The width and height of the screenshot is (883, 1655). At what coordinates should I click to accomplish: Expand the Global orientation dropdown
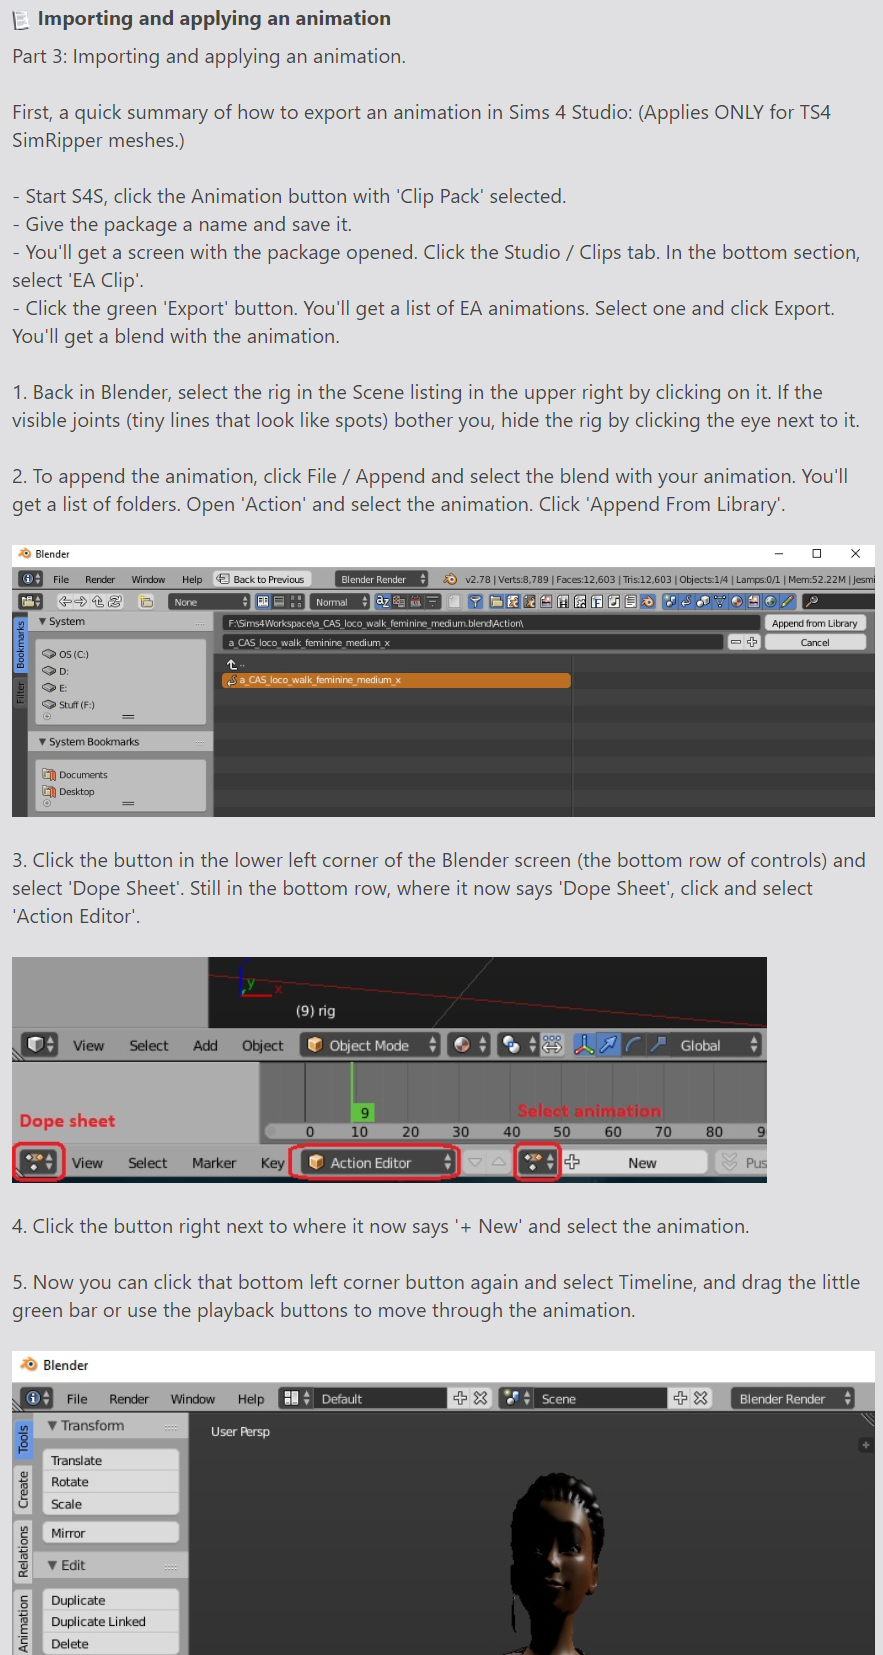(x=717, y=1045)
